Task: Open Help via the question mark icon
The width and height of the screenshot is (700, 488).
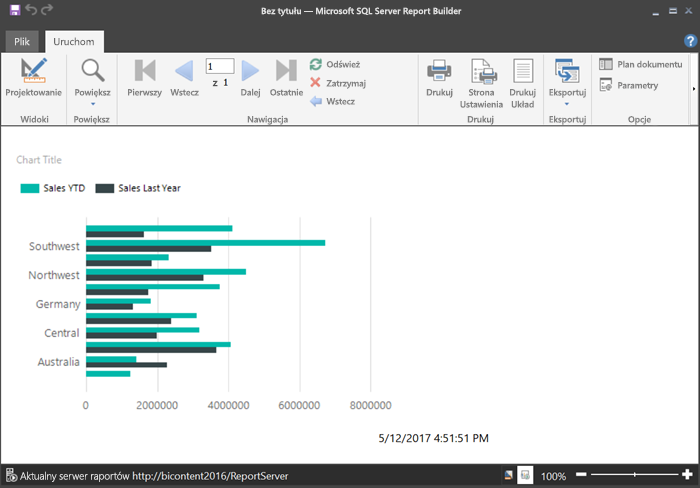Action: point(690,41)
